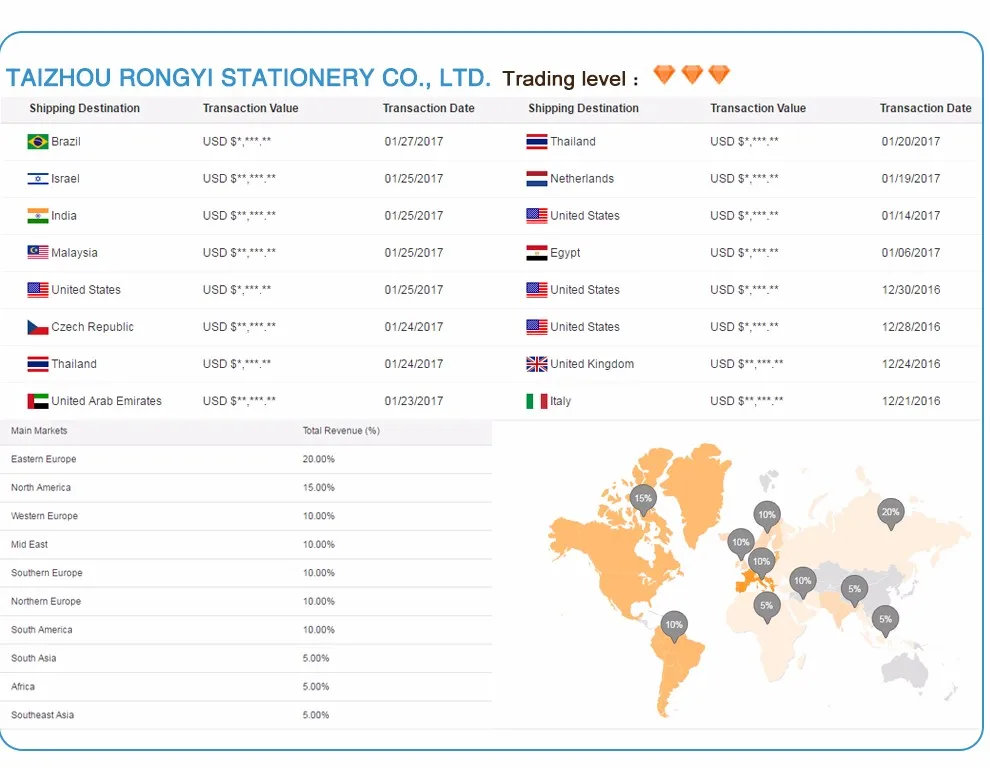Select the 'South America' market row
The image size is (990, 768).
coord(246,630)
